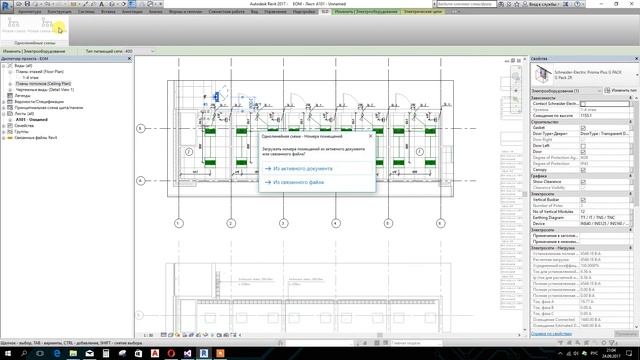Toggle the Canopy checkbox

point(583,170)
